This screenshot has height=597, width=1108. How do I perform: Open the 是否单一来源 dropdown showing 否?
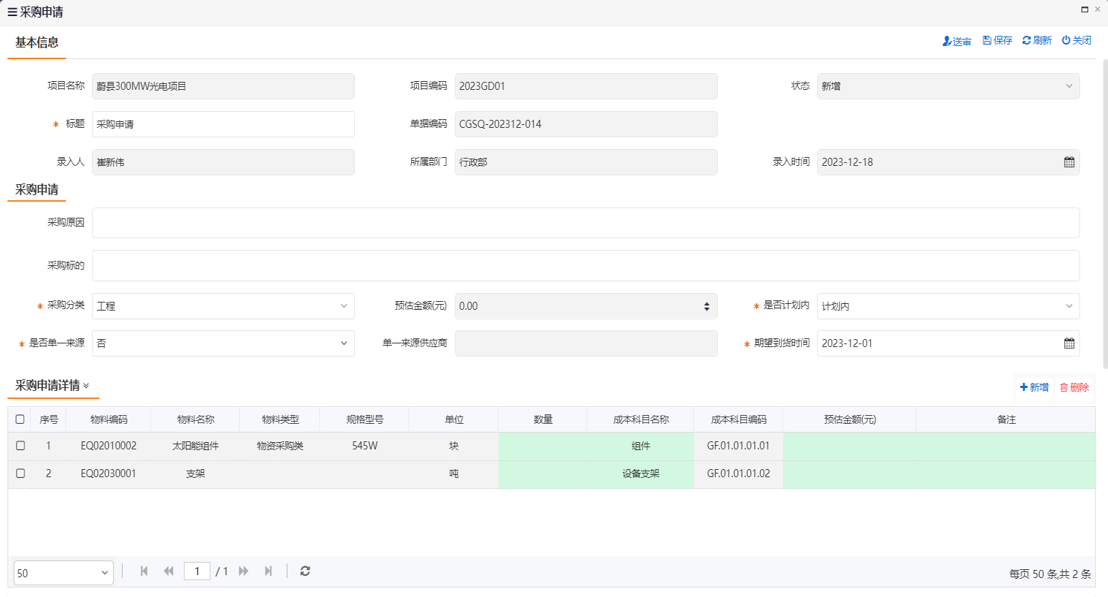(x=223, y=343)
